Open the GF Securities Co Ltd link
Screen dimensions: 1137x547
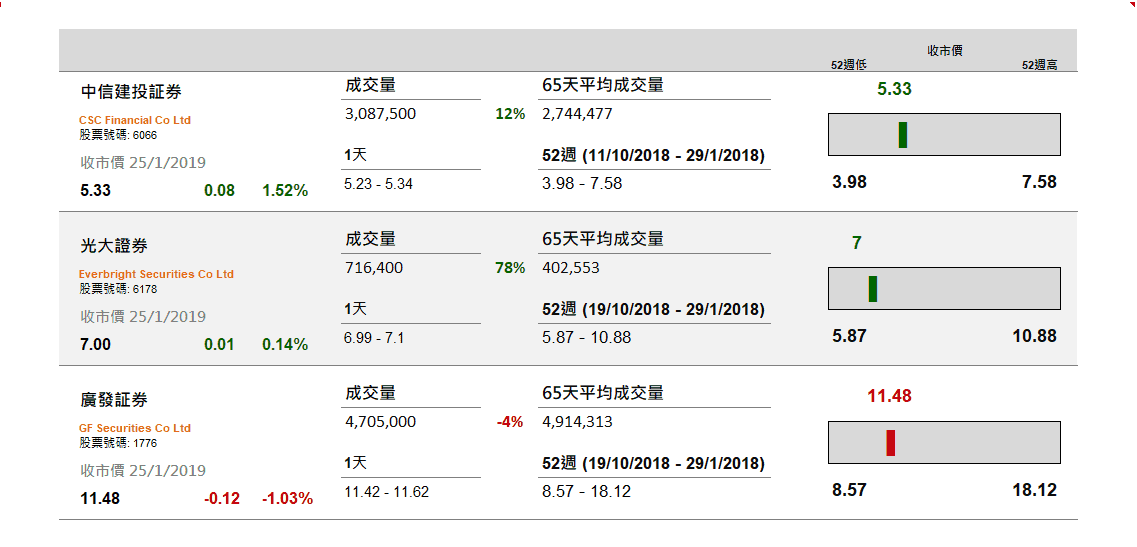[x=134, y=428]
